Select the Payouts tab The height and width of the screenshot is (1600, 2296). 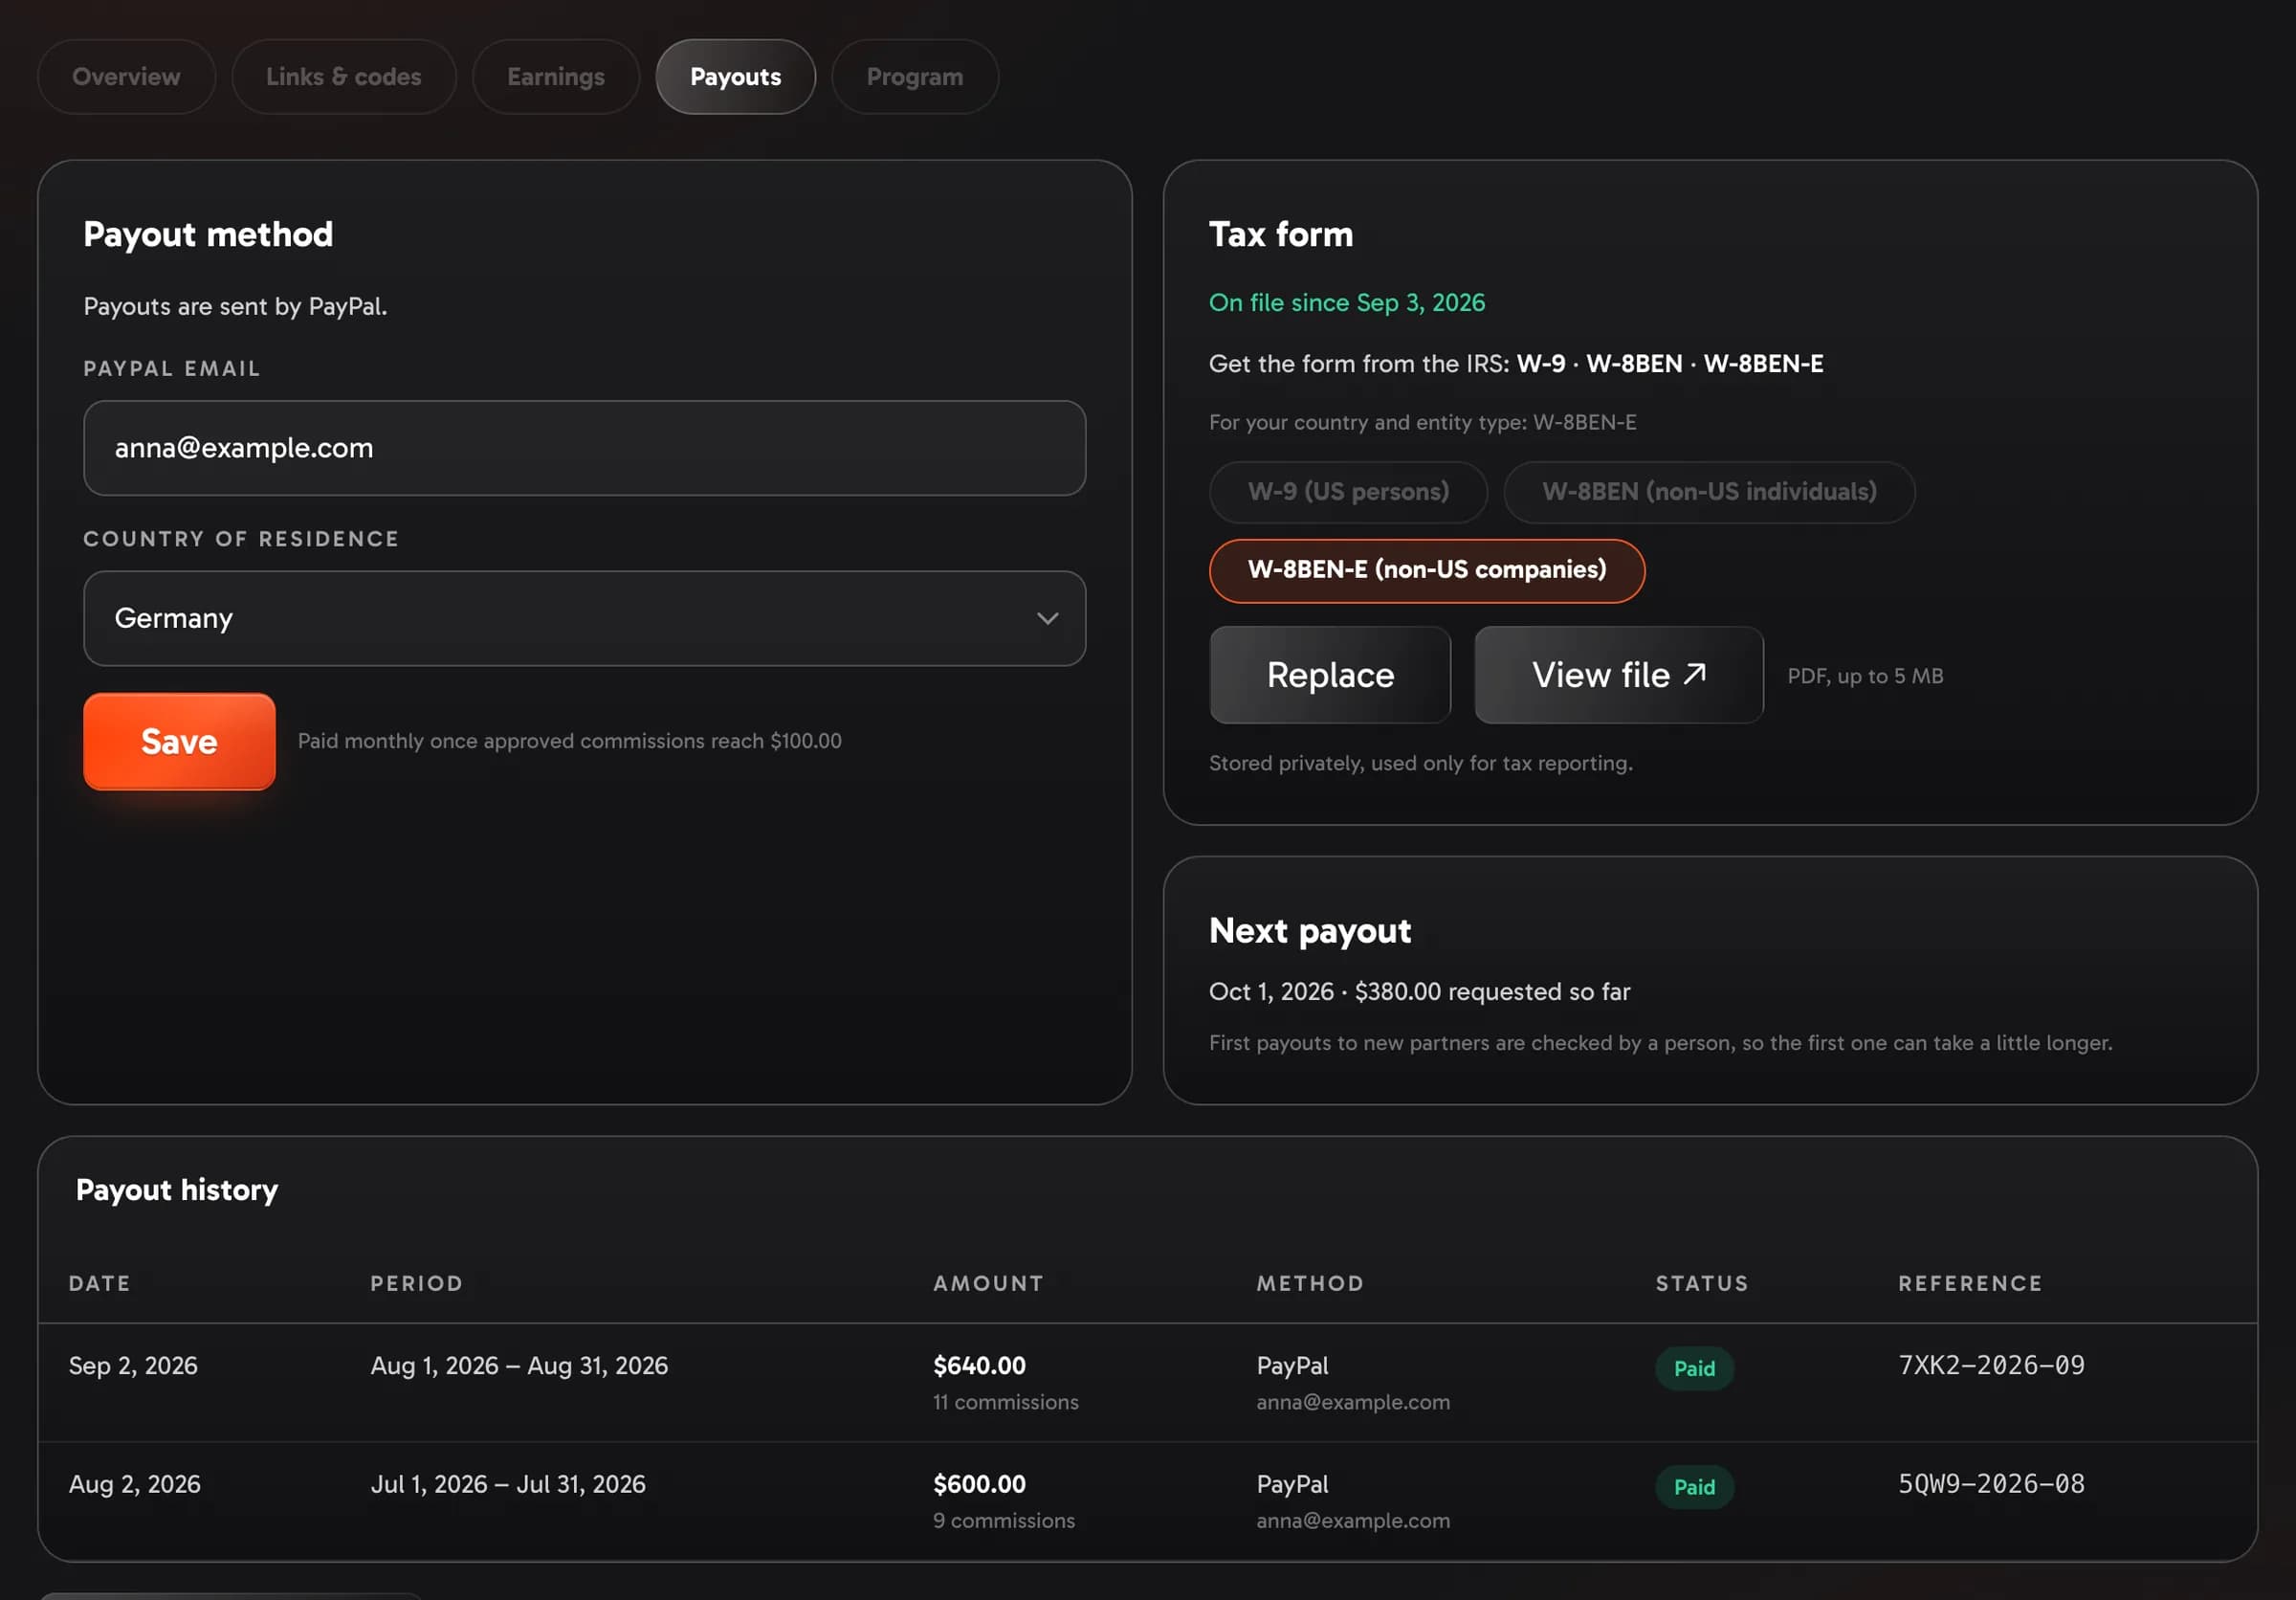pos(735,77)
